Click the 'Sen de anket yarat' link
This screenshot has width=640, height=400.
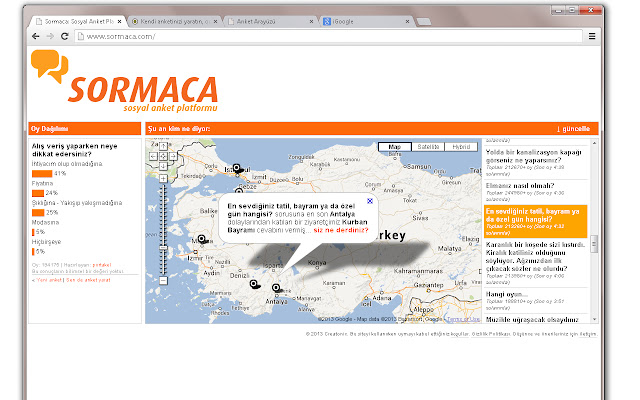tap(88, 280)
